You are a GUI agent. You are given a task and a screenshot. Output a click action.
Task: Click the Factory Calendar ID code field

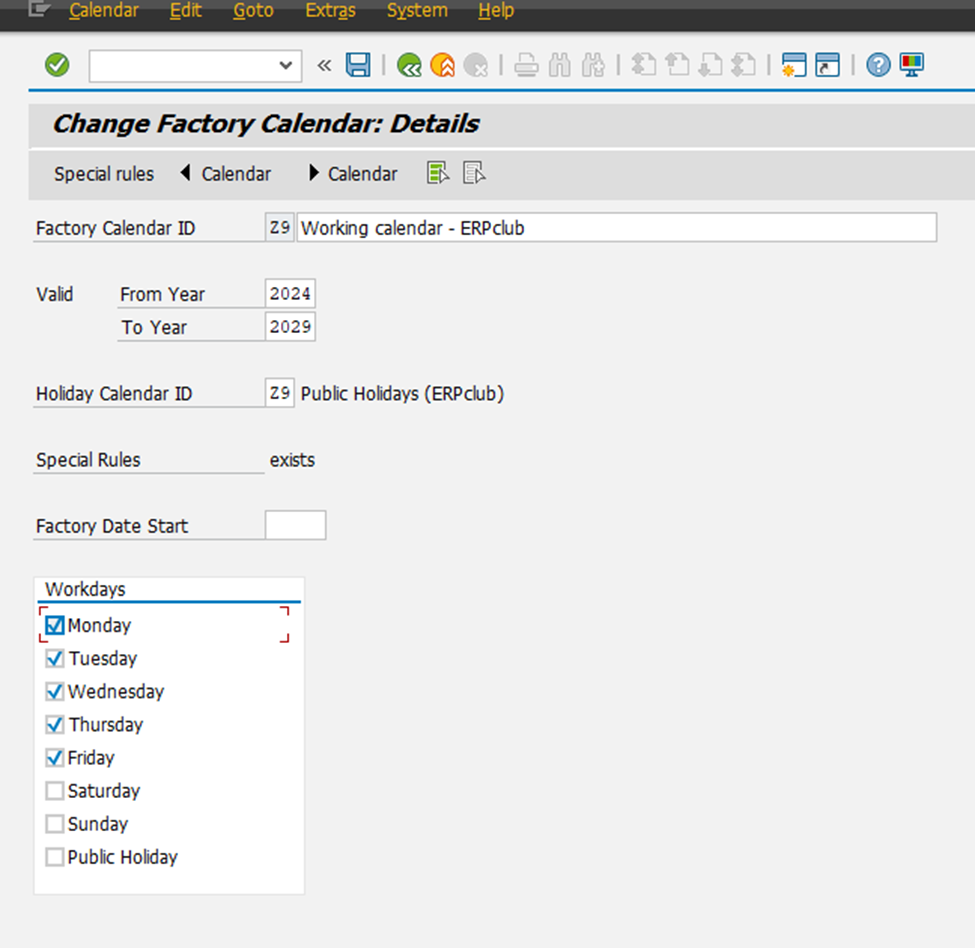click(x=279, y=228)
